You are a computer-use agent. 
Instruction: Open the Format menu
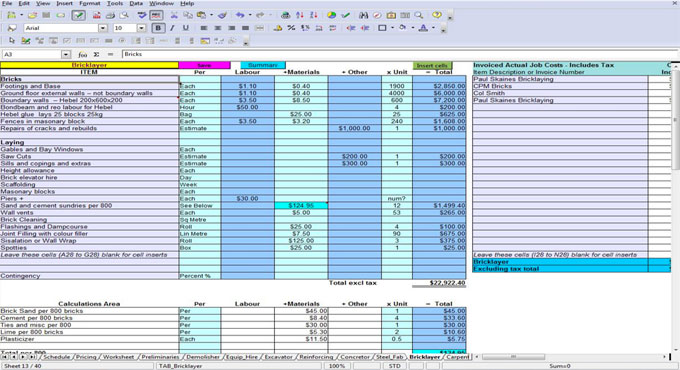tap(90, 3)
